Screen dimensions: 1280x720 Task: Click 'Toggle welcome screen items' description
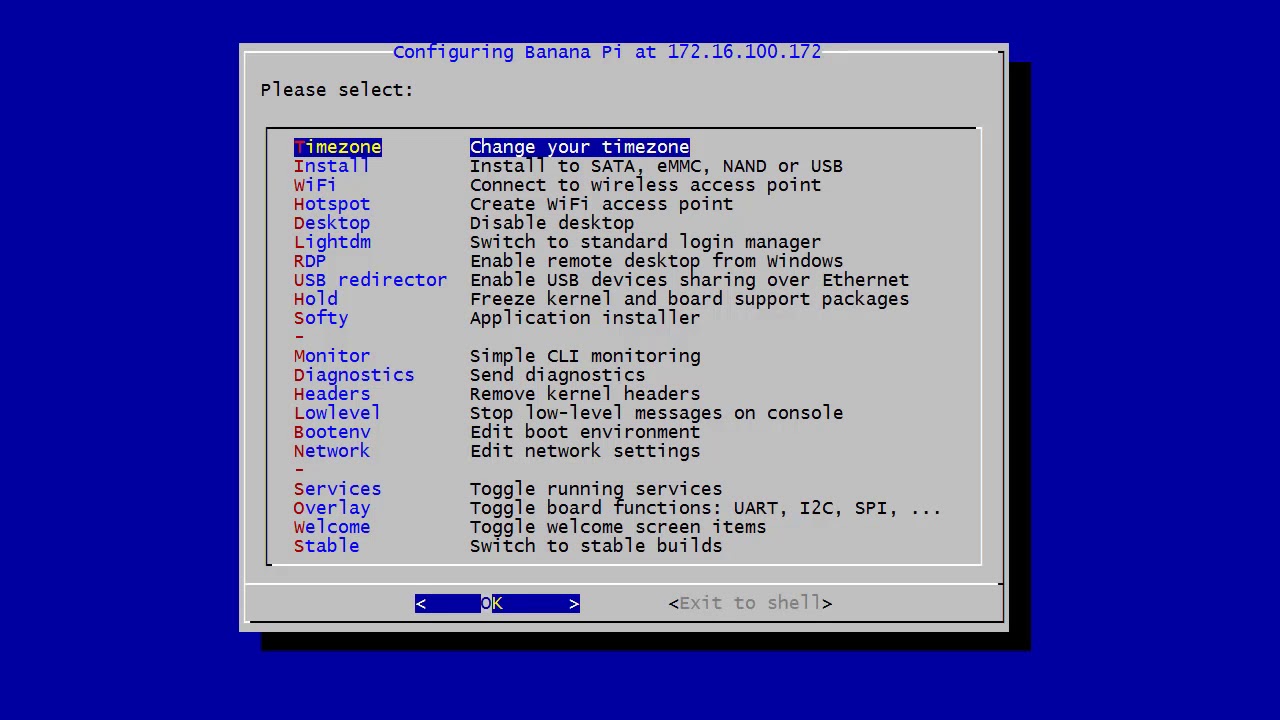tap(618, 527)
